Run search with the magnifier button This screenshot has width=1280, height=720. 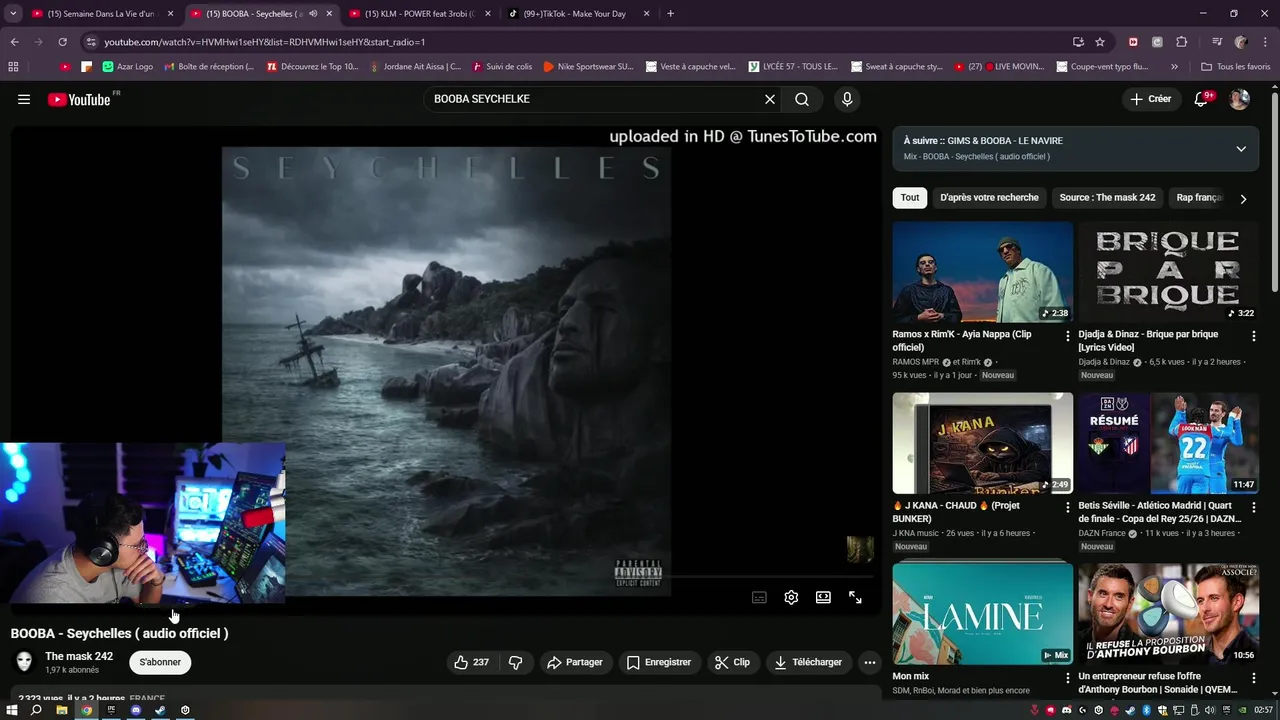pyautogui.click(x=802, y=99)
